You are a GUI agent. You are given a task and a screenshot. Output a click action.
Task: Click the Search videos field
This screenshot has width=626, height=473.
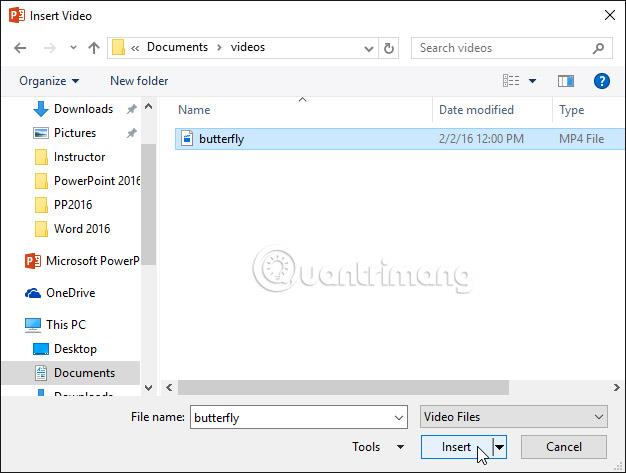tap(511, 48)
